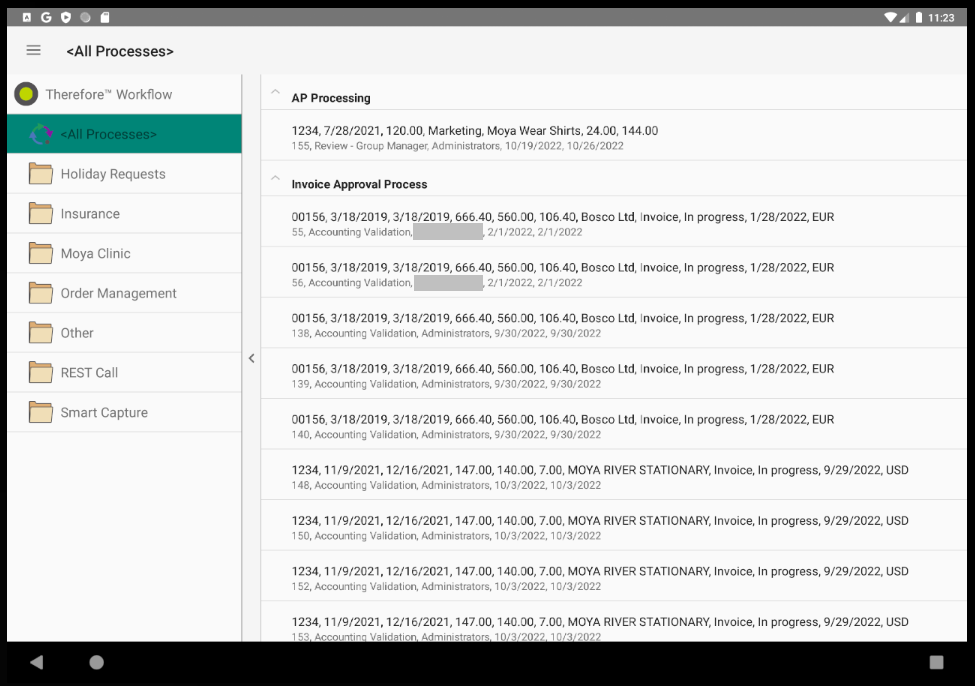
Task: Click the <All Processes> title in top bar
Action: (120, 51)
